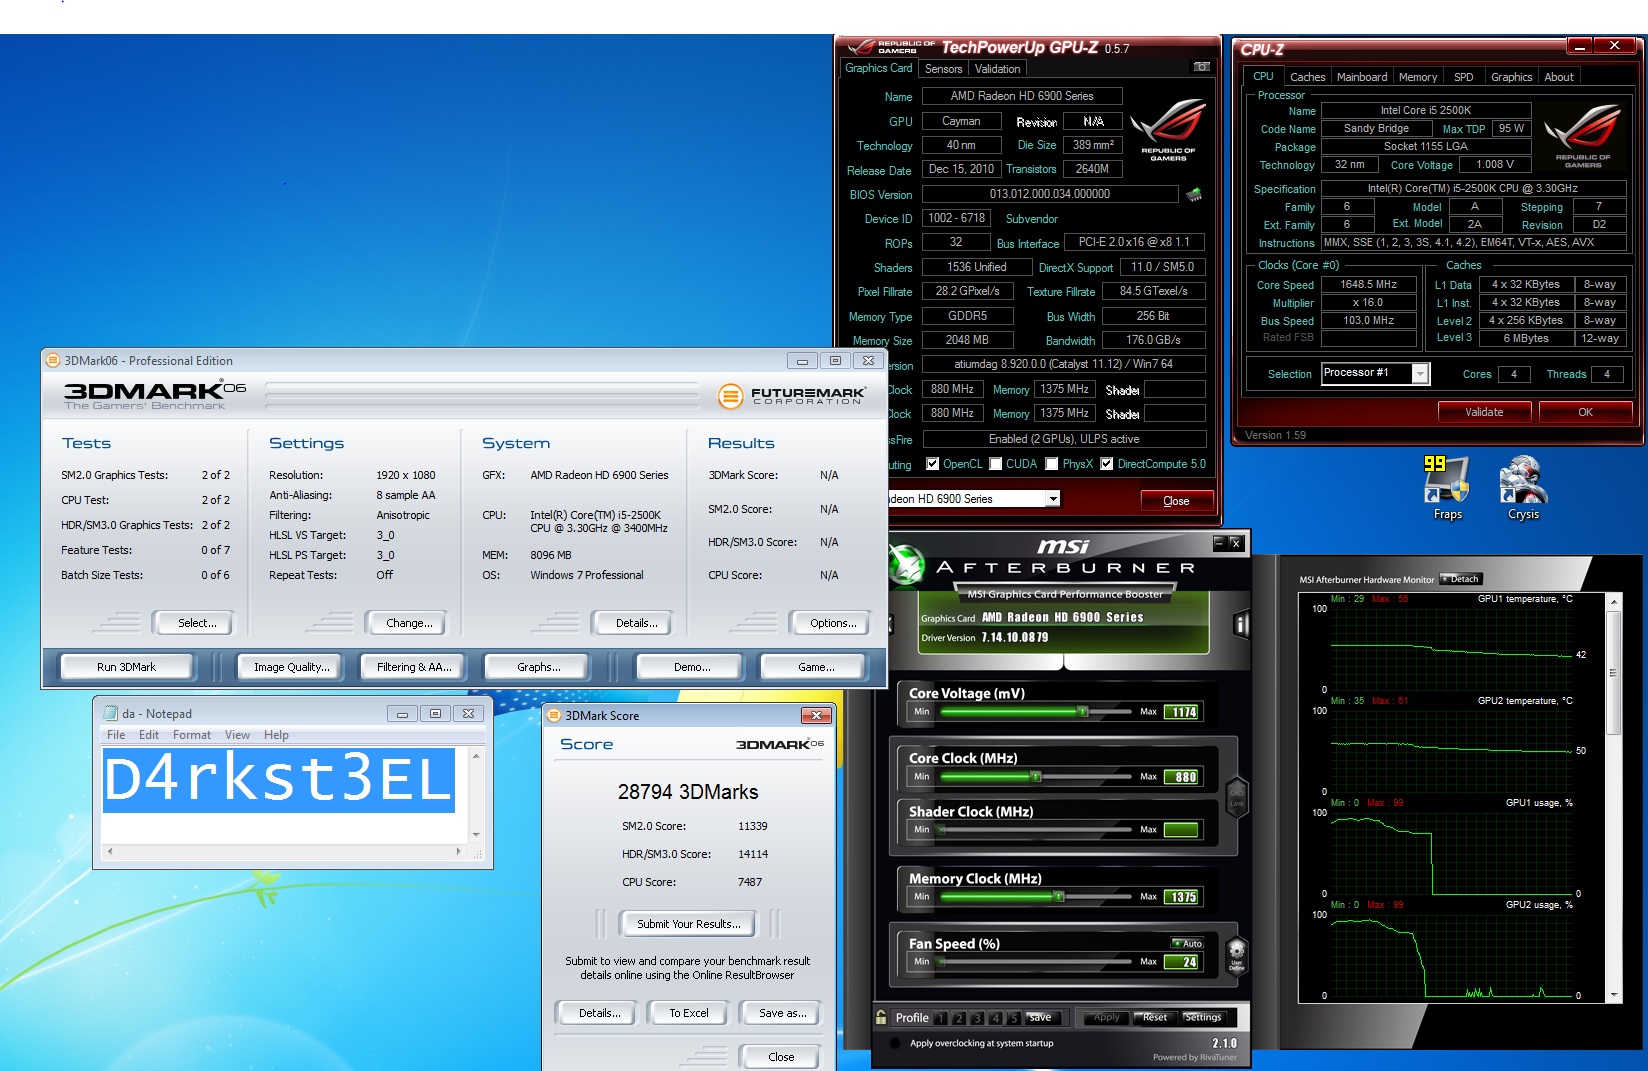Open the Format menu in Notepad
This screenshot has height=1071, width=1648.
point(191,734)
